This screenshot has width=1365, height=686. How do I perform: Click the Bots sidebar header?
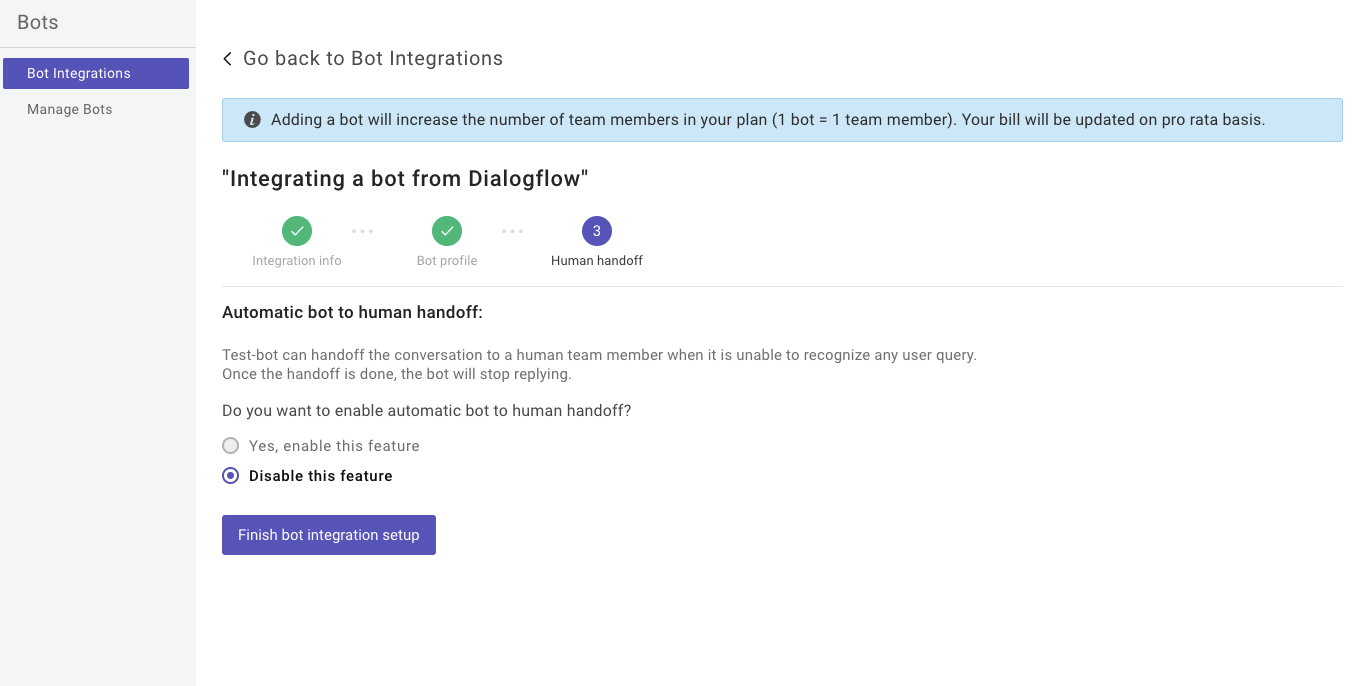coord(38,22)
